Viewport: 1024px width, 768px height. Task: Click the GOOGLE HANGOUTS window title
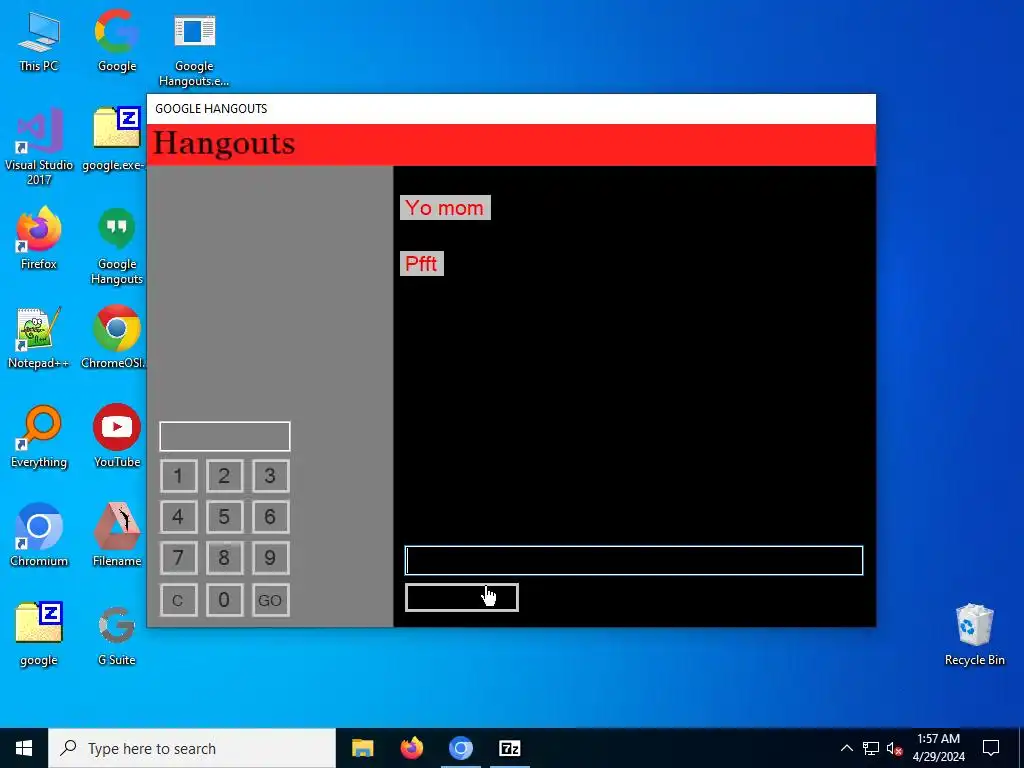[211, 109]
